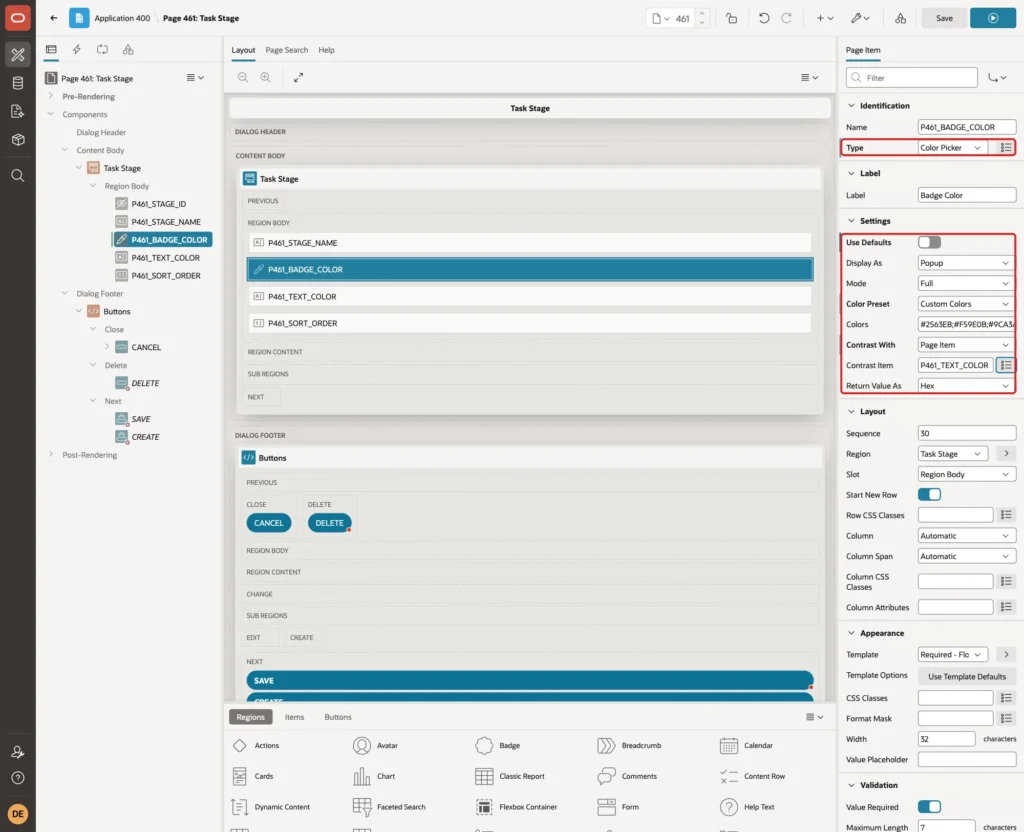Screen dimensions: 1024x832
Task: Expand layout pane to full screen
Action: 298,77
